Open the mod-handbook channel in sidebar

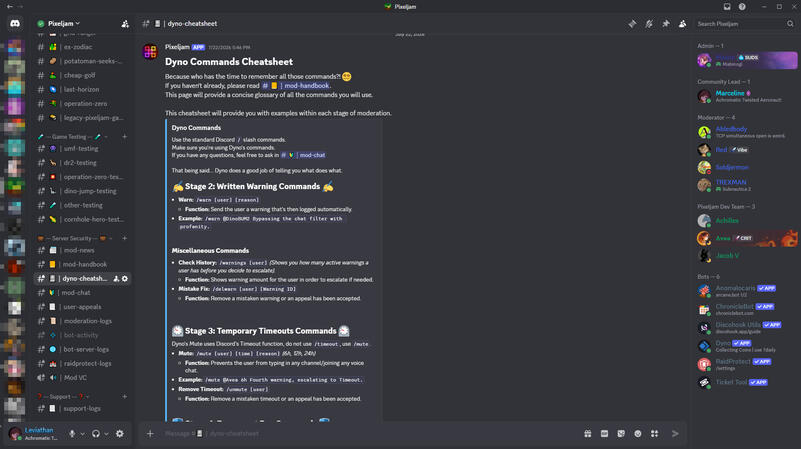point(82,265)
